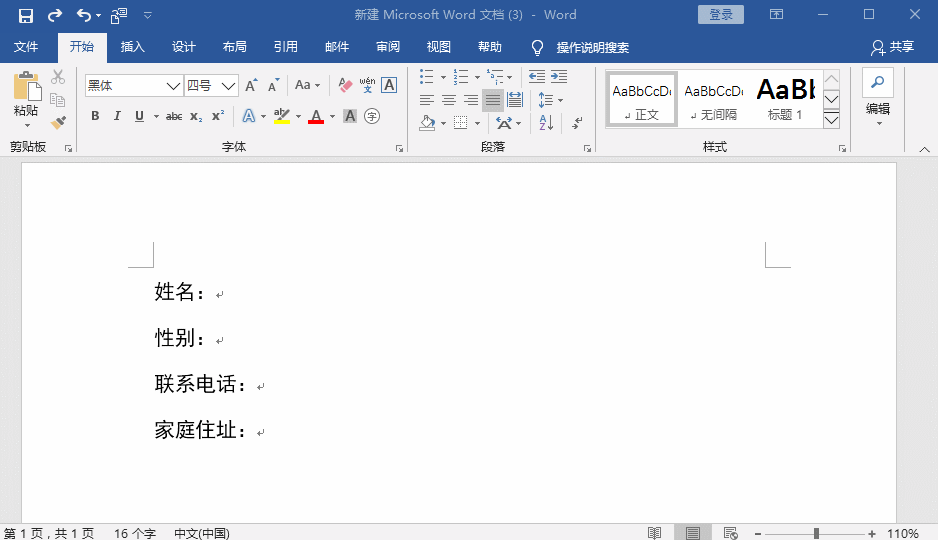Open the Undo history dropdown arrow
938x540 pixels.
coord(99,16)
